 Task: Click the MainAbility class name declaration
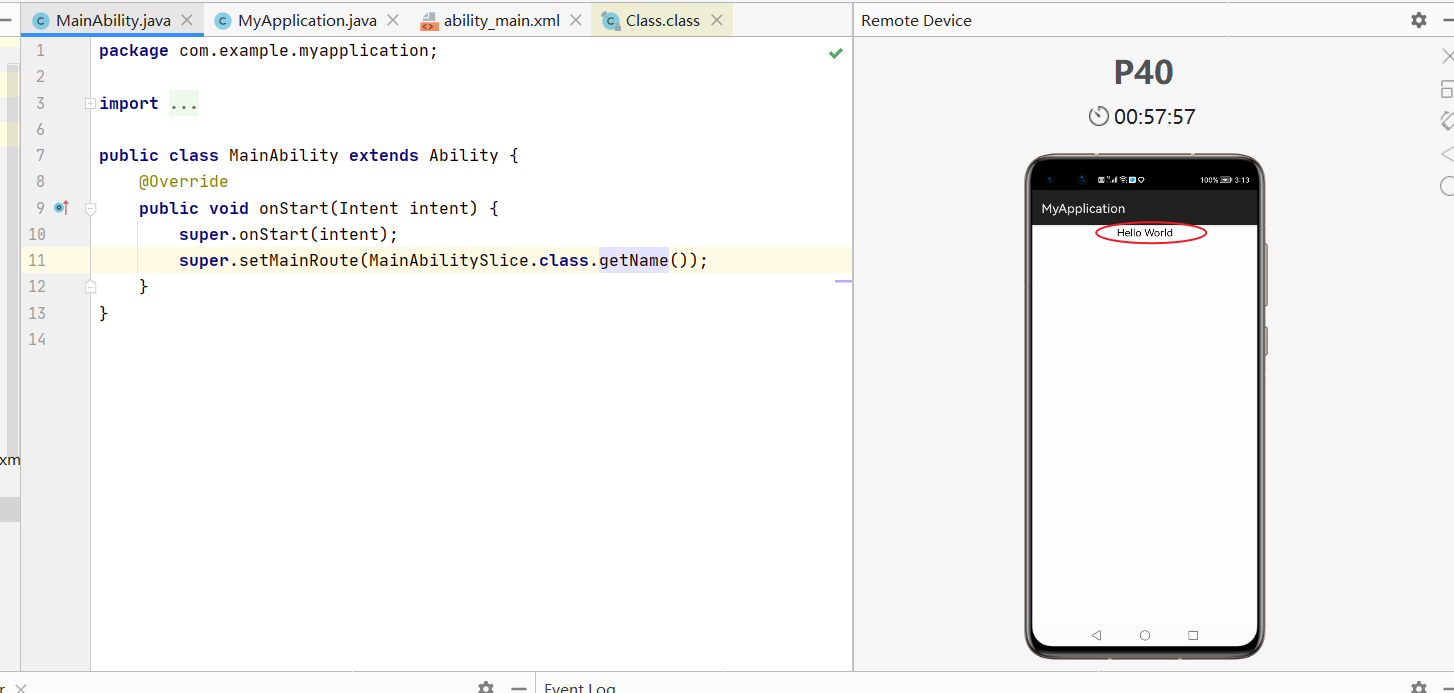(284, 155)
